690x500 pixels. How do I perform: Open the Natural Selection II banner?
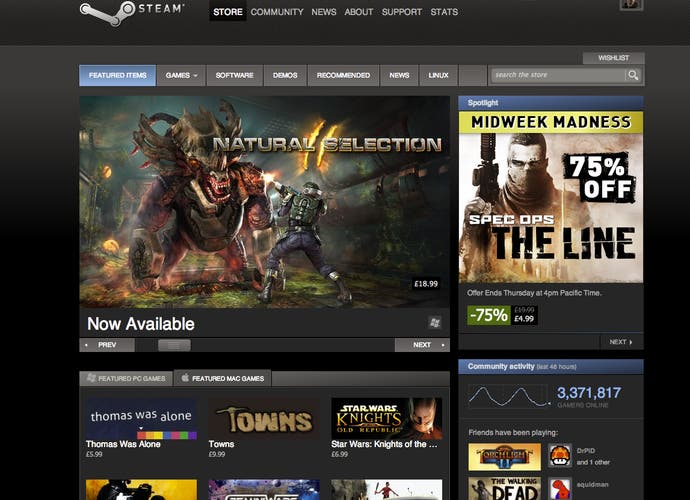pyautogui.click(x=264, y=202)
